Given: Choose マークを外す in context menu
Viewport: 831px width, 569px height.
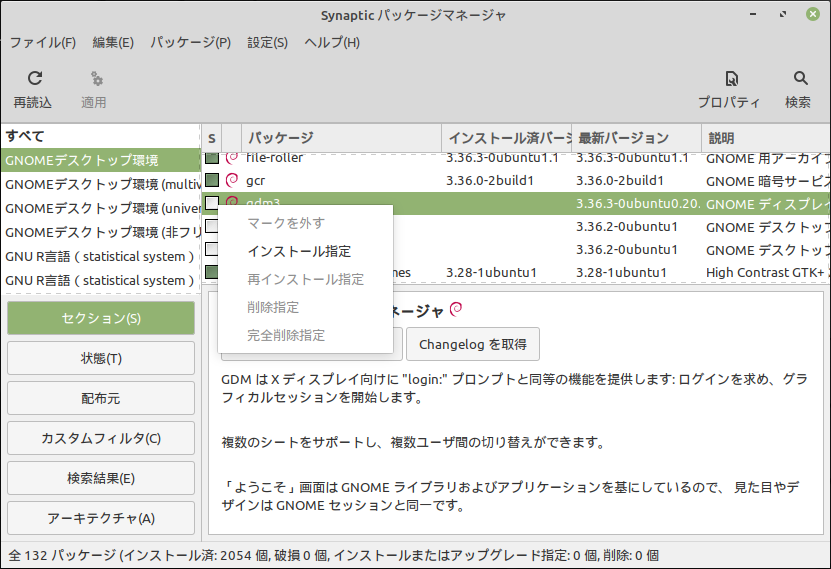Looking at the screenshot, I should pos(305,223).
